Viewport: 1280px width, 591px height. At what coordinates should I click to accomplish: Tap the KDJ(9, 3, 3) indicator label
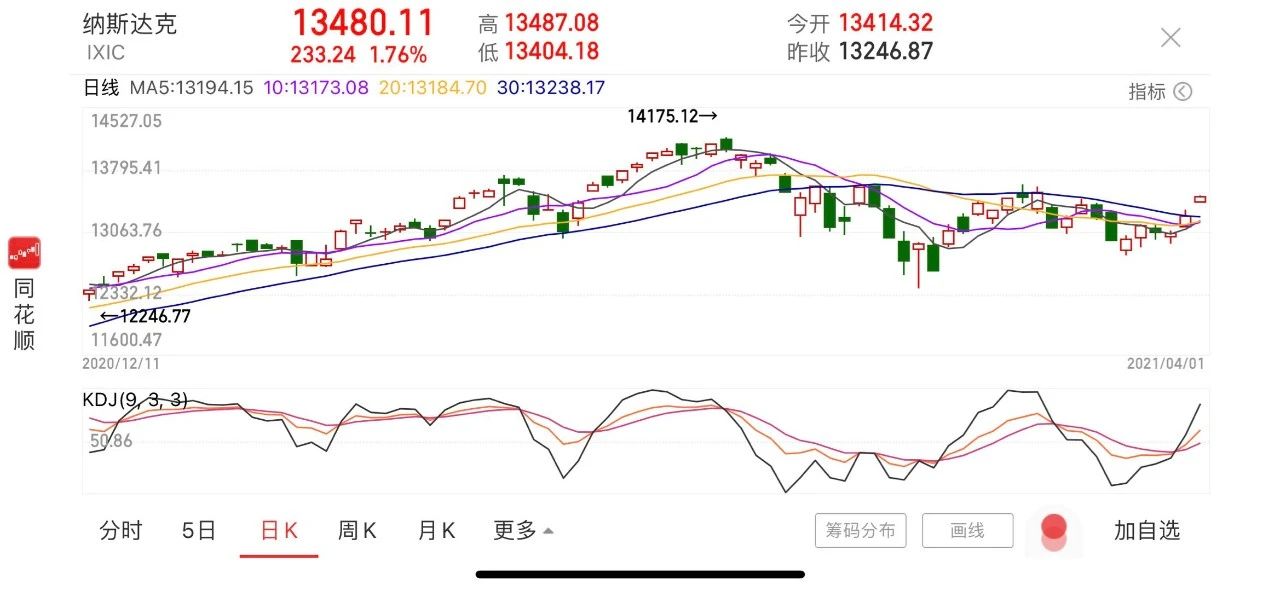point(135,400)
